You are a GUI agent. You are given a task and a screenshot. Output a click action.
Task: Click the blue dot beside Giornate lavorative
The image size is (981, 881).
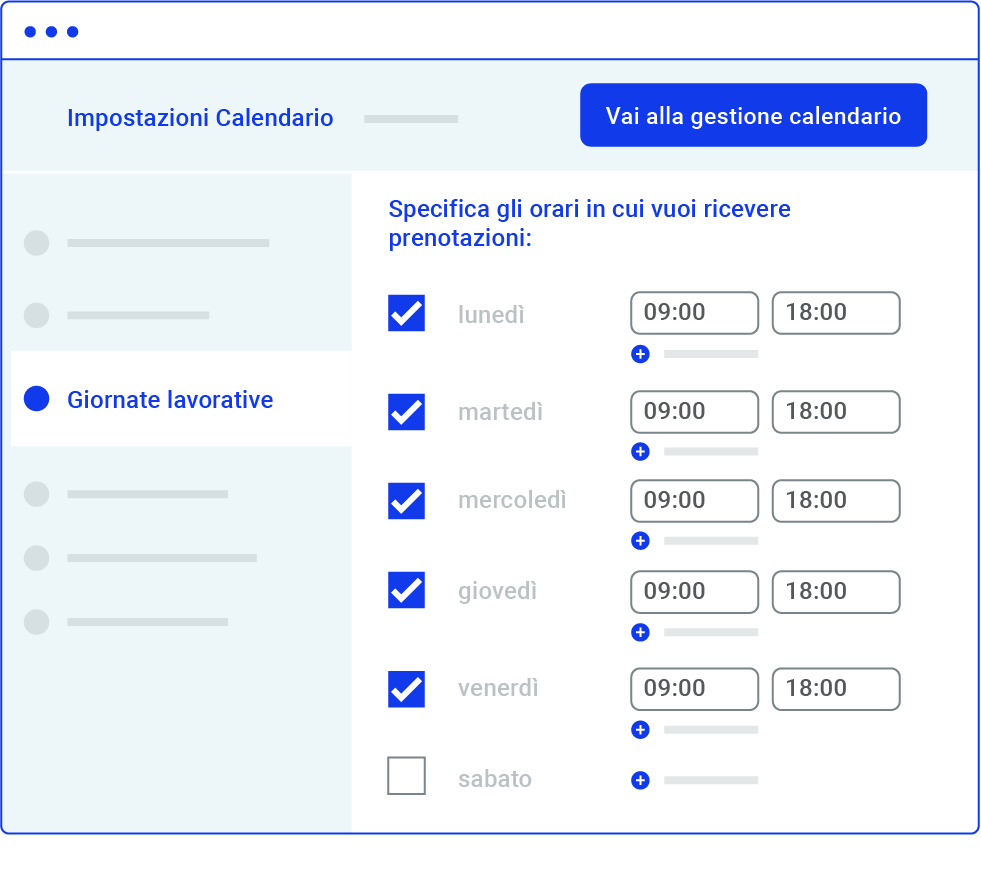[36, 399]
